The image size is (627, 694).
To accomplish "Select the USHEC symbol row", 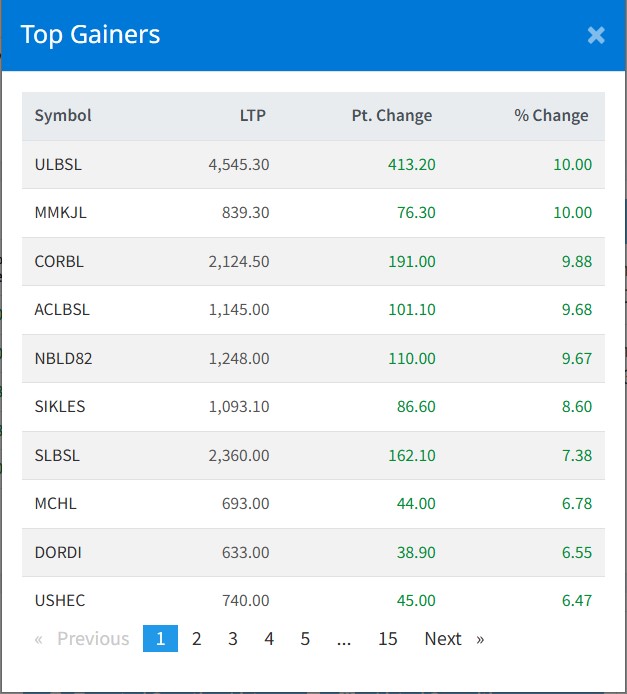I will tap(60, 601).
